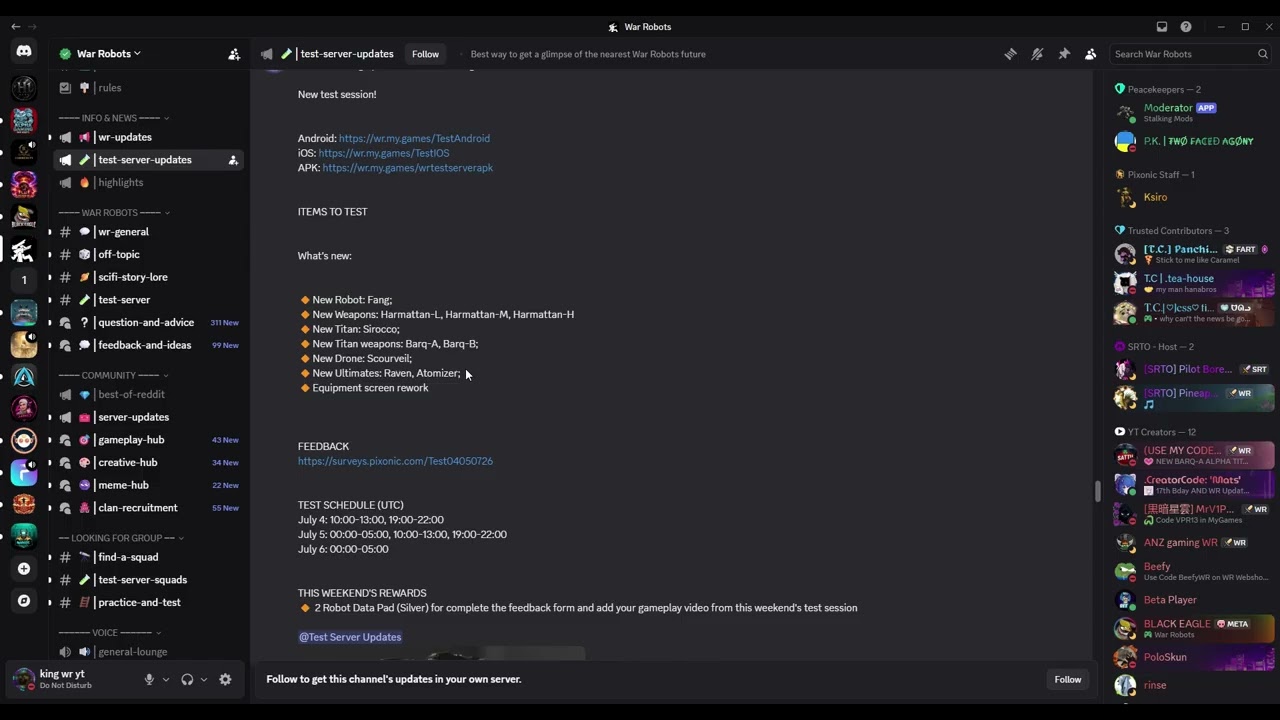This screenshot has height=720, width=1280.
Task: Toggle notification mute bell for this channel
Action: point(1037,54)
